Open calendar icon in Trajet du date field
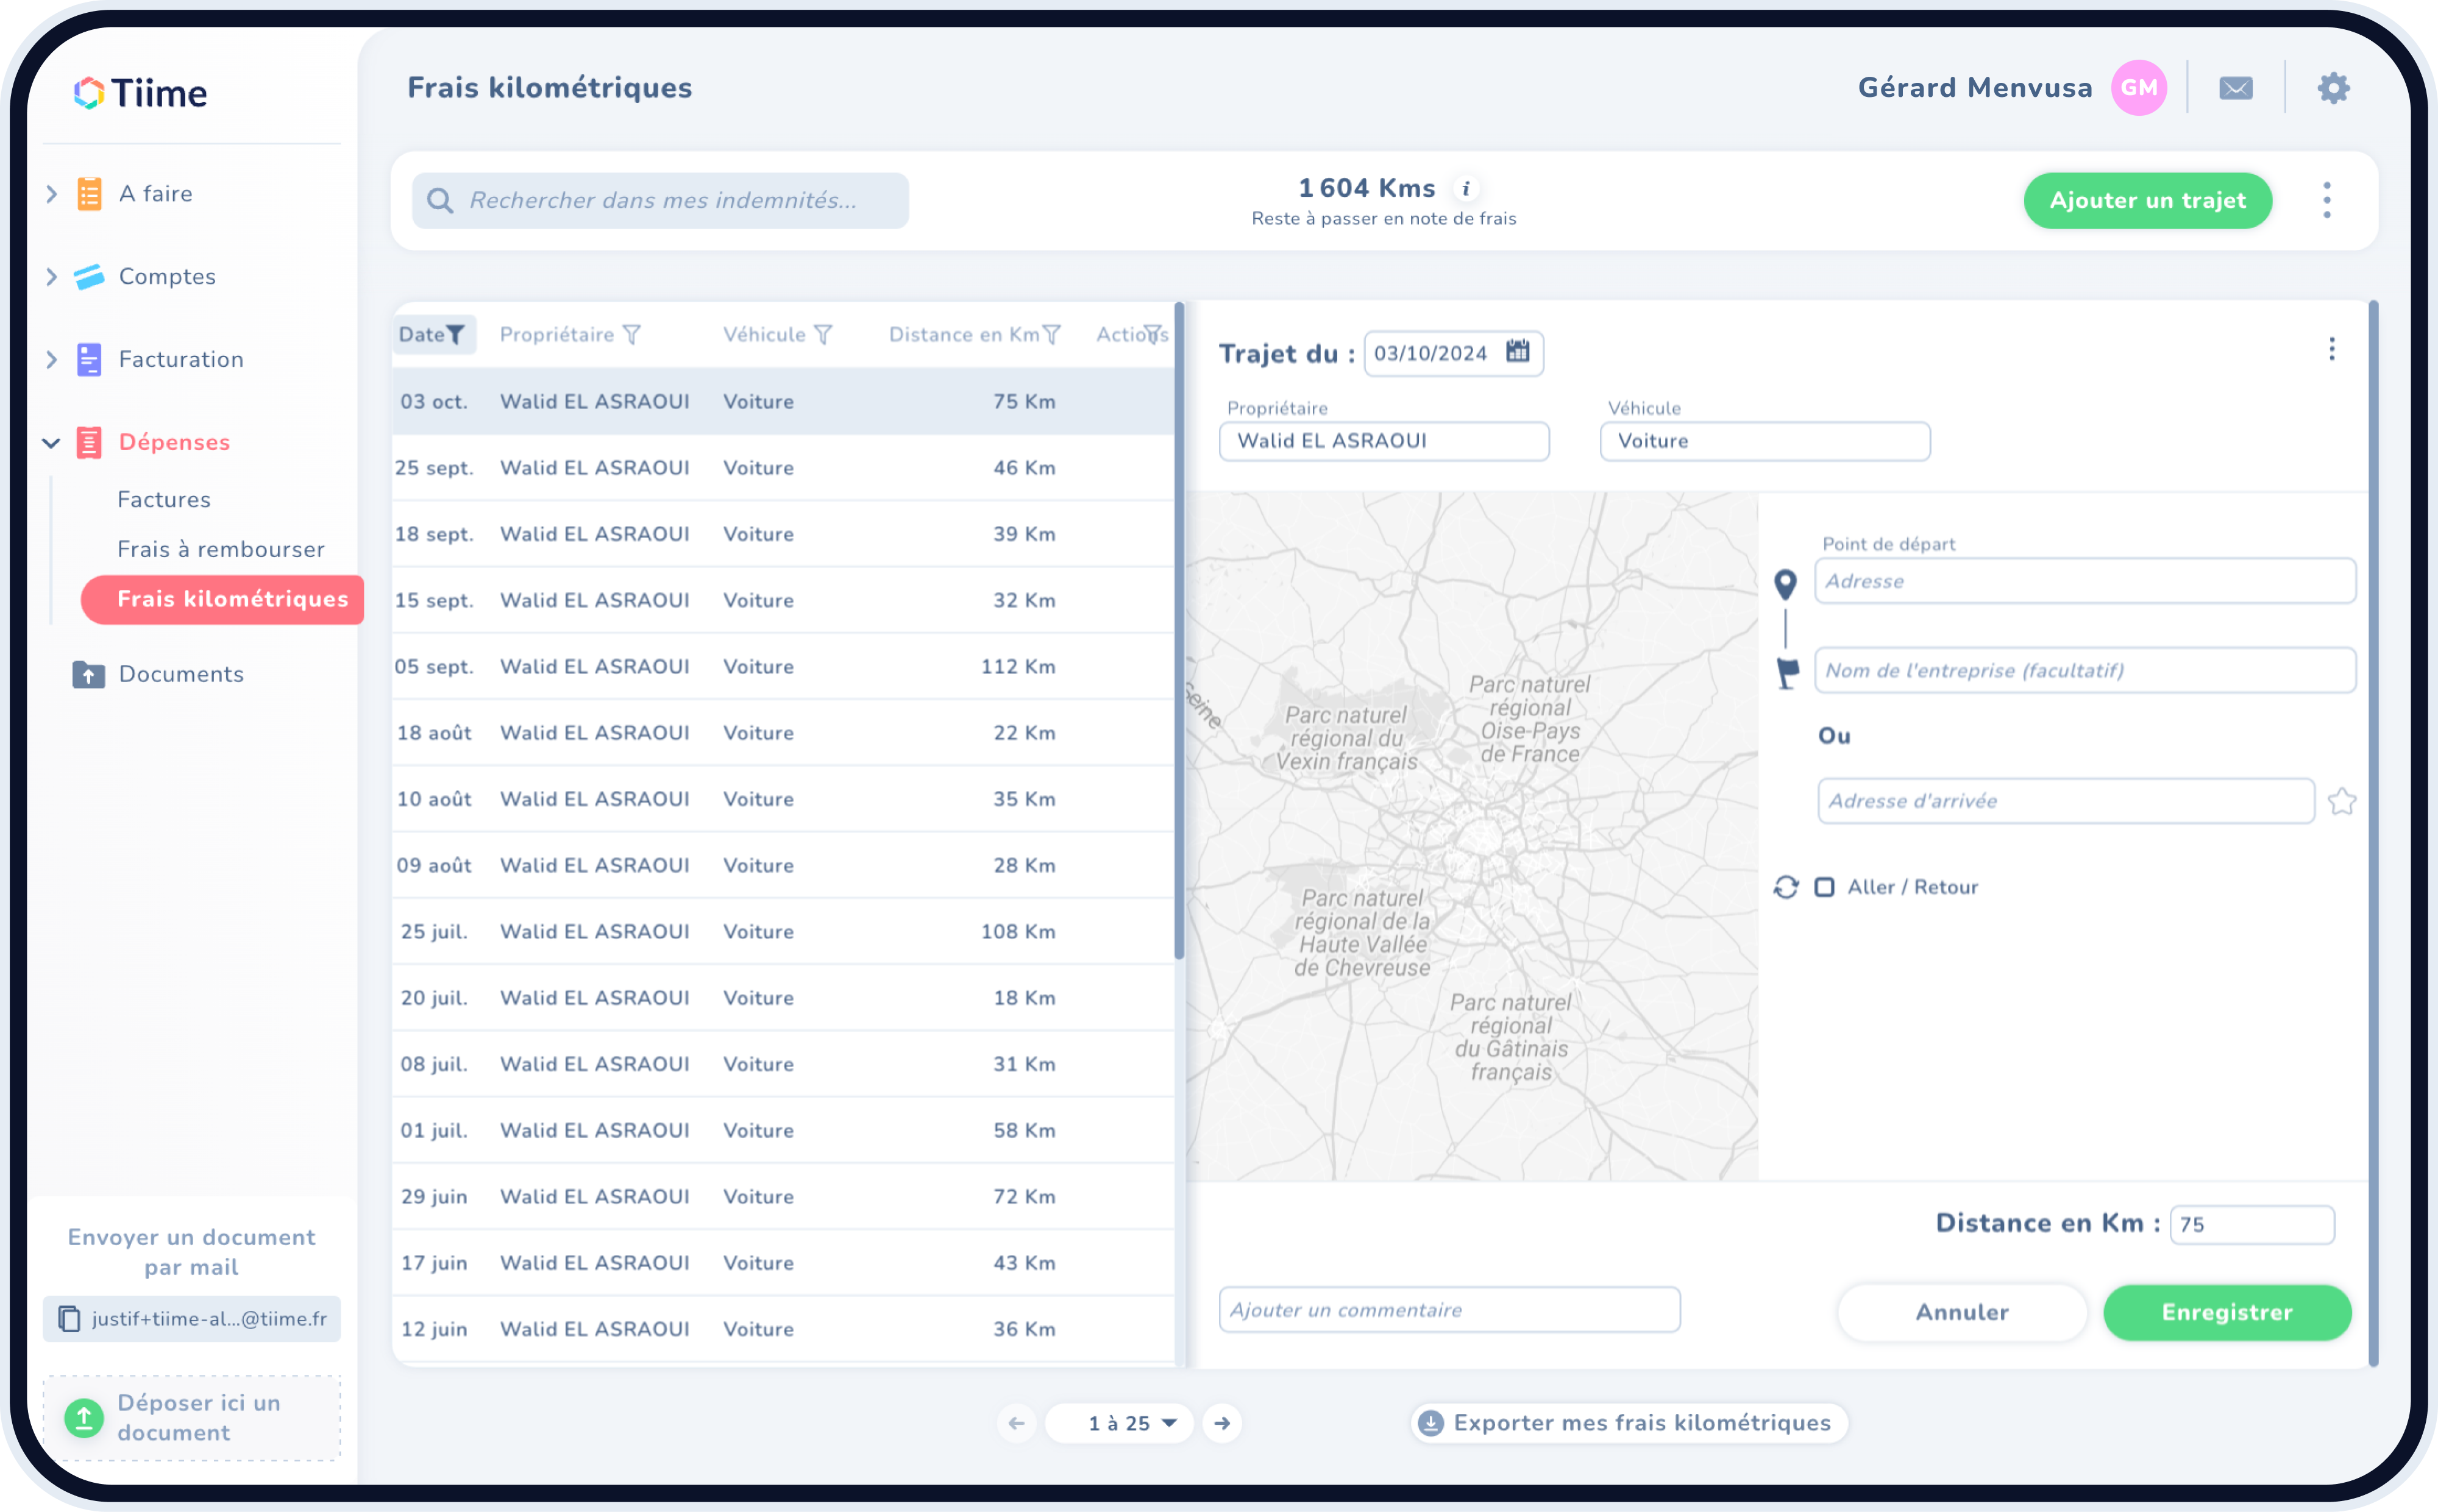 click(1517, 352)
